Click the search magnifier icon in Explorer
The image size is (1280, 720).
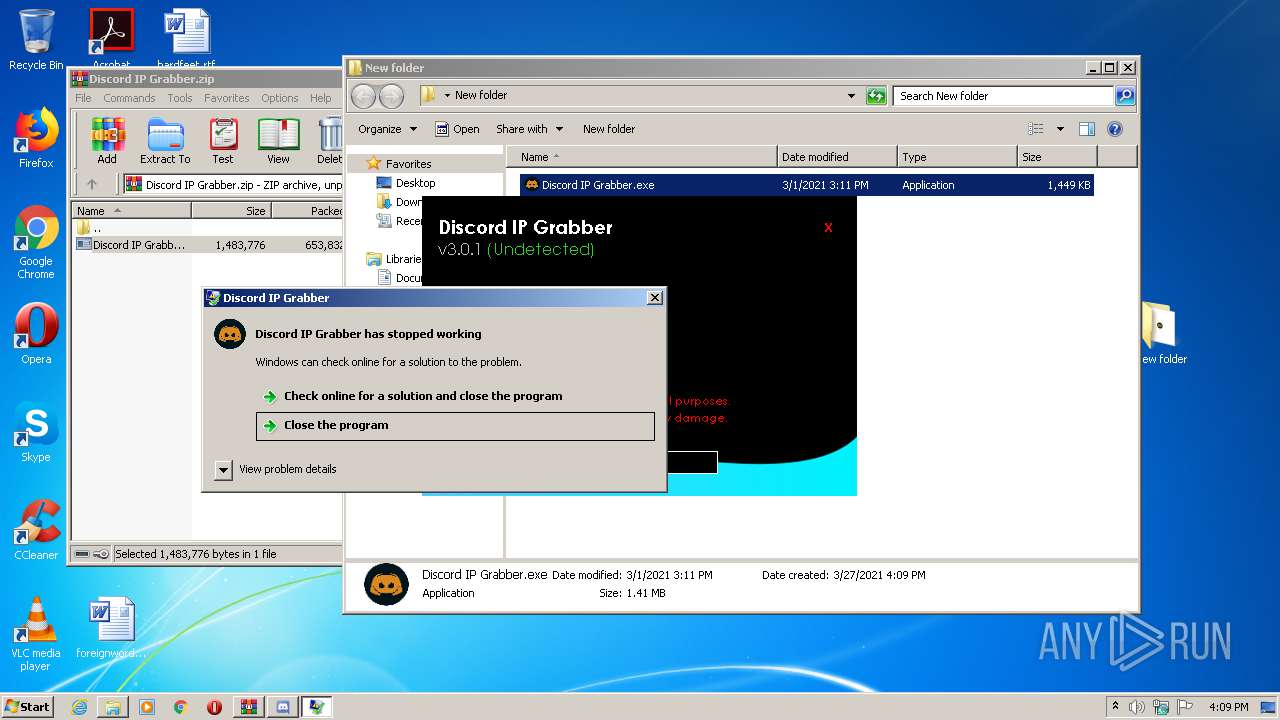1125,96
